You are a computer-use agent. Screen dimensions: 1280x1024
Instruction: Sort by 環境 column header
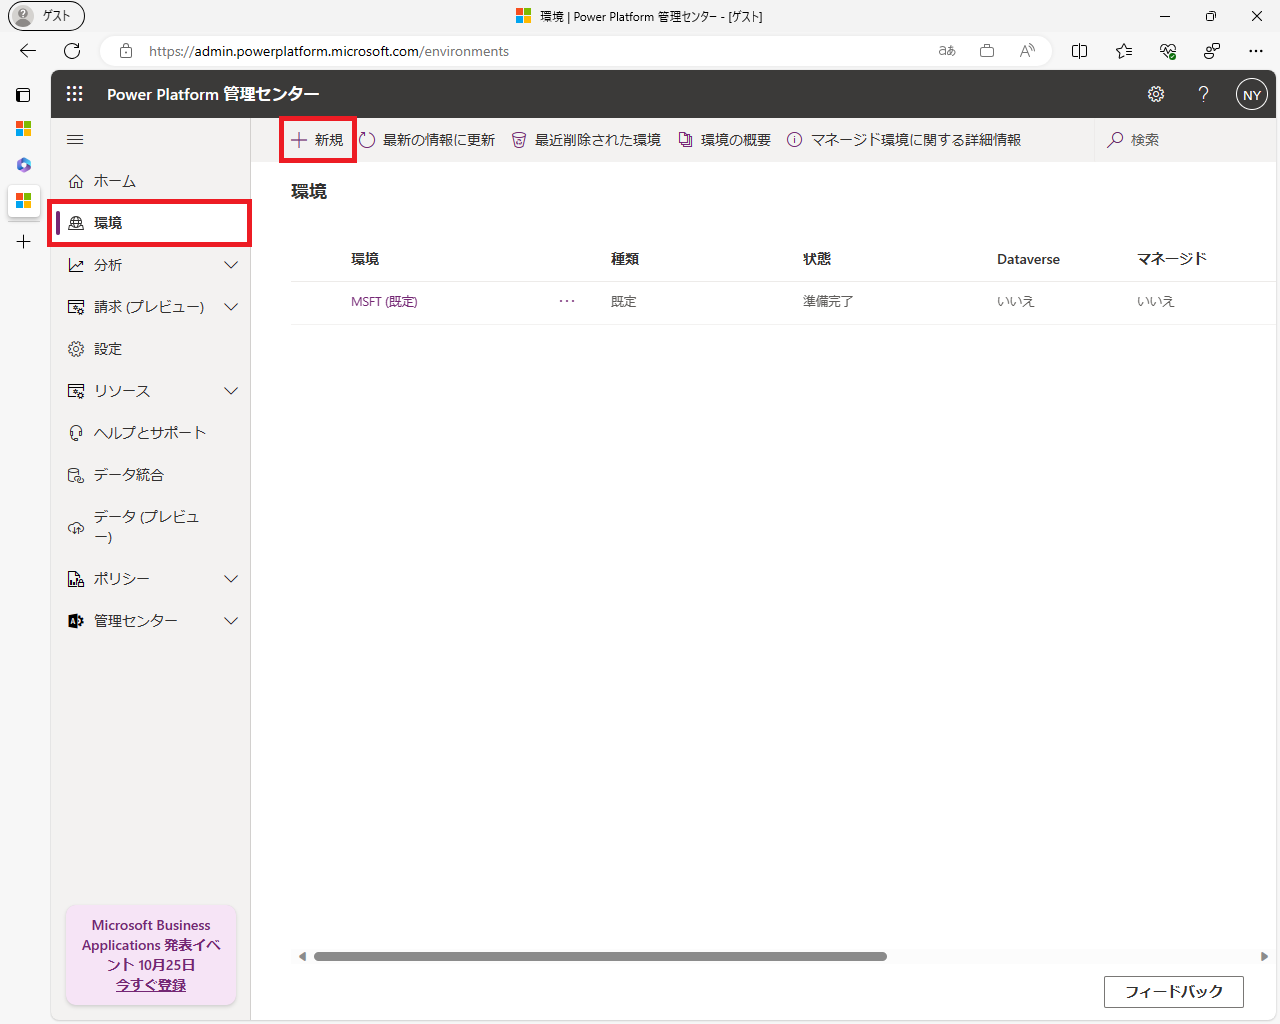click(365, 259)
